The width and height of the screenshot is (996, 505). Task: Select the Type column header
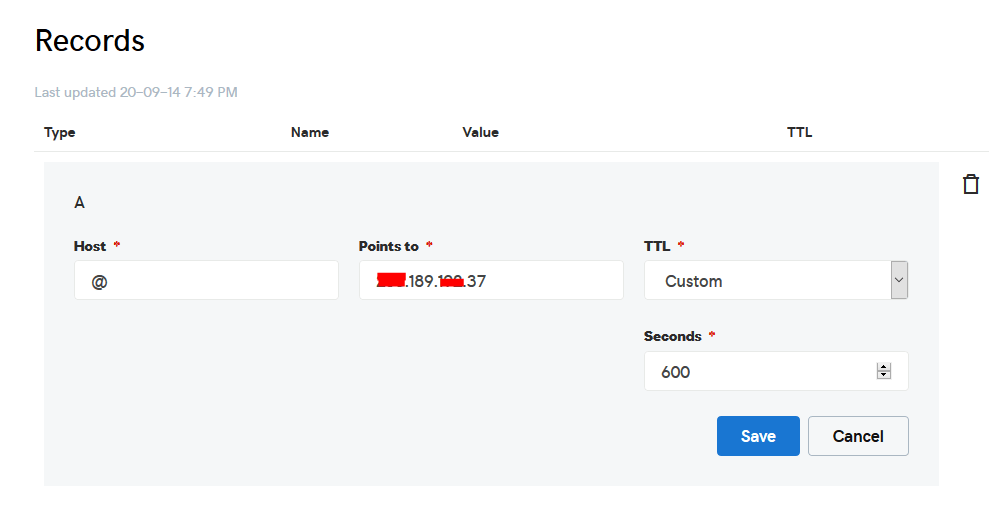coord(60,132)
